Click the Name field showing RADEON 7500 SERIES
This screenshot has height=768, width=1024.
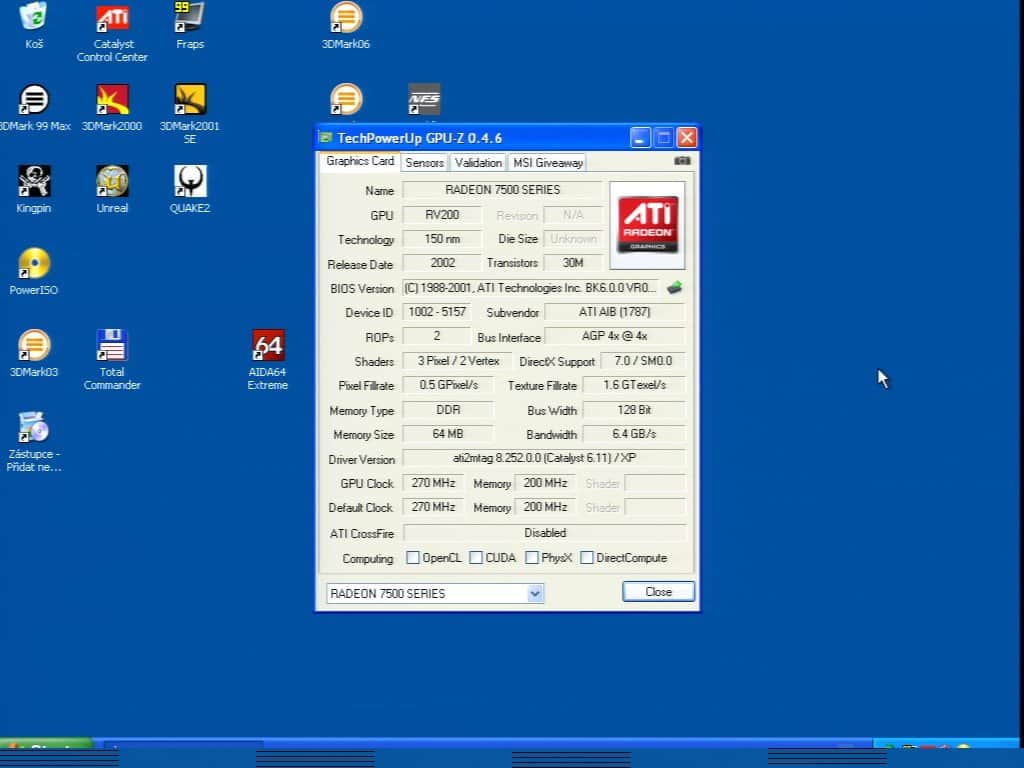[x=502, y=190]
